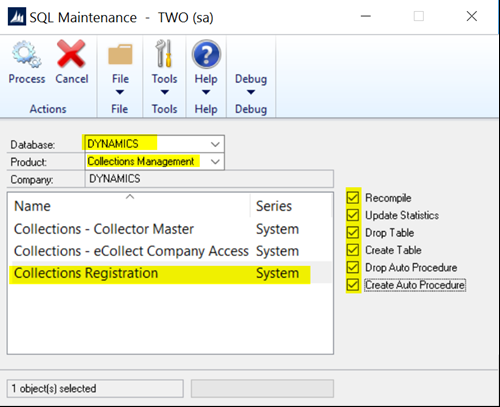Select the Collections Registration row
Image resolution: width=500 pixels, height=407 pixels.
(170, 273)
